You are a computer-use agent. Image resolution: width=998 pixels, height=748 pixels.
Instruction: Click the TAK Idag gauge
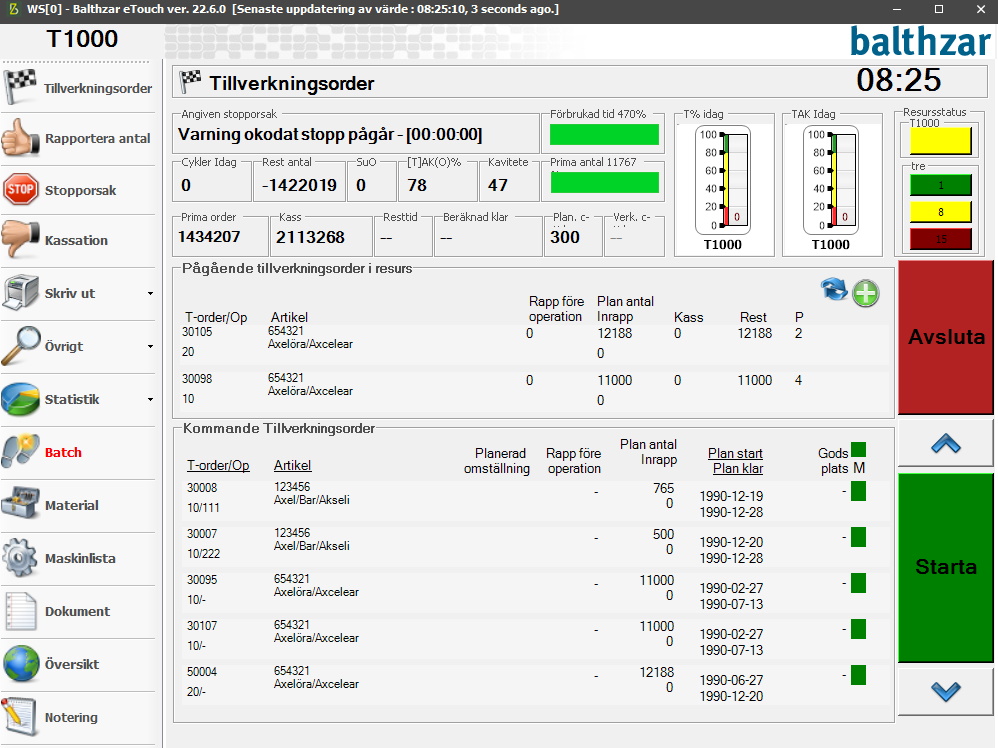click(x=831, y=180)
